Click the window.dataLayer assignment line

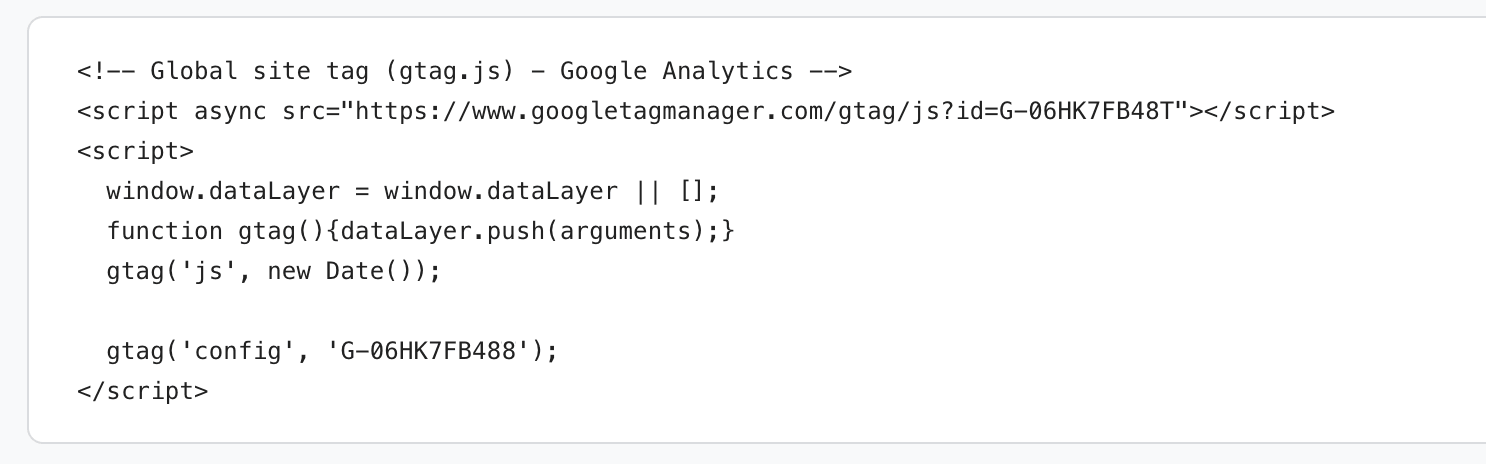[413, 191]
